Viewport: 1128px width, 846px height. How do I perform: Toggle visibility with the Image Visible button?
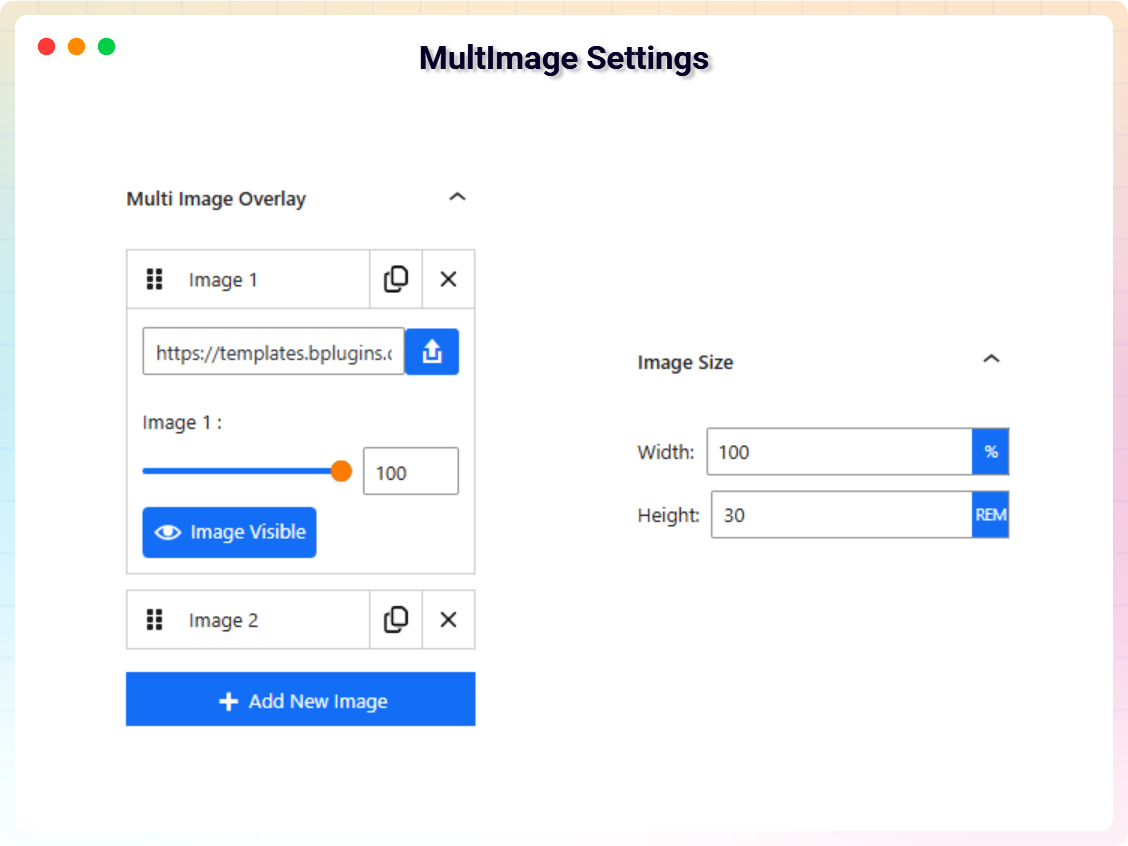(x=229, y=532)
